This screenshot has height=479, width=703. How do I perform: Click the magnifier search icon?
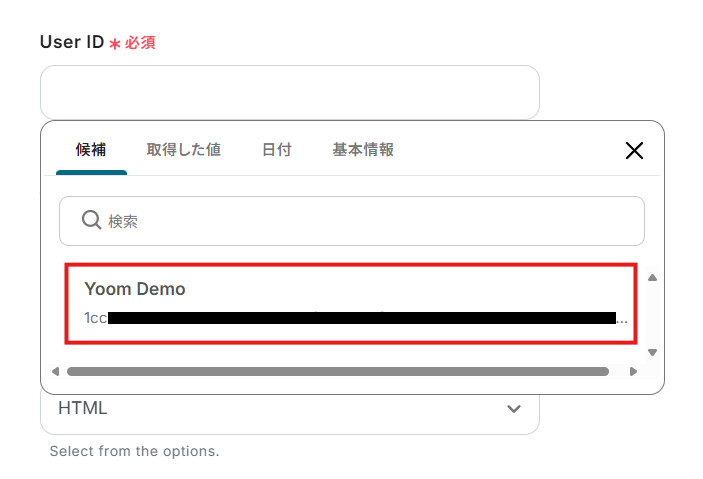click(91, 220)
